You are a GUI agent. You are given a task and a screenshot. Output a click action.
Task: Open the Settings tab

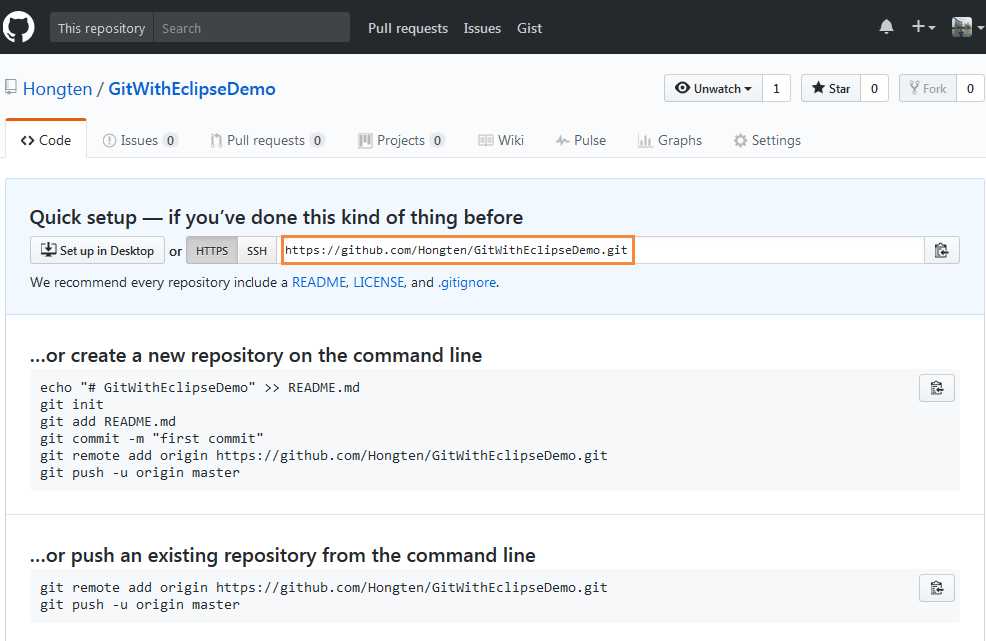[x=767, y=140]
